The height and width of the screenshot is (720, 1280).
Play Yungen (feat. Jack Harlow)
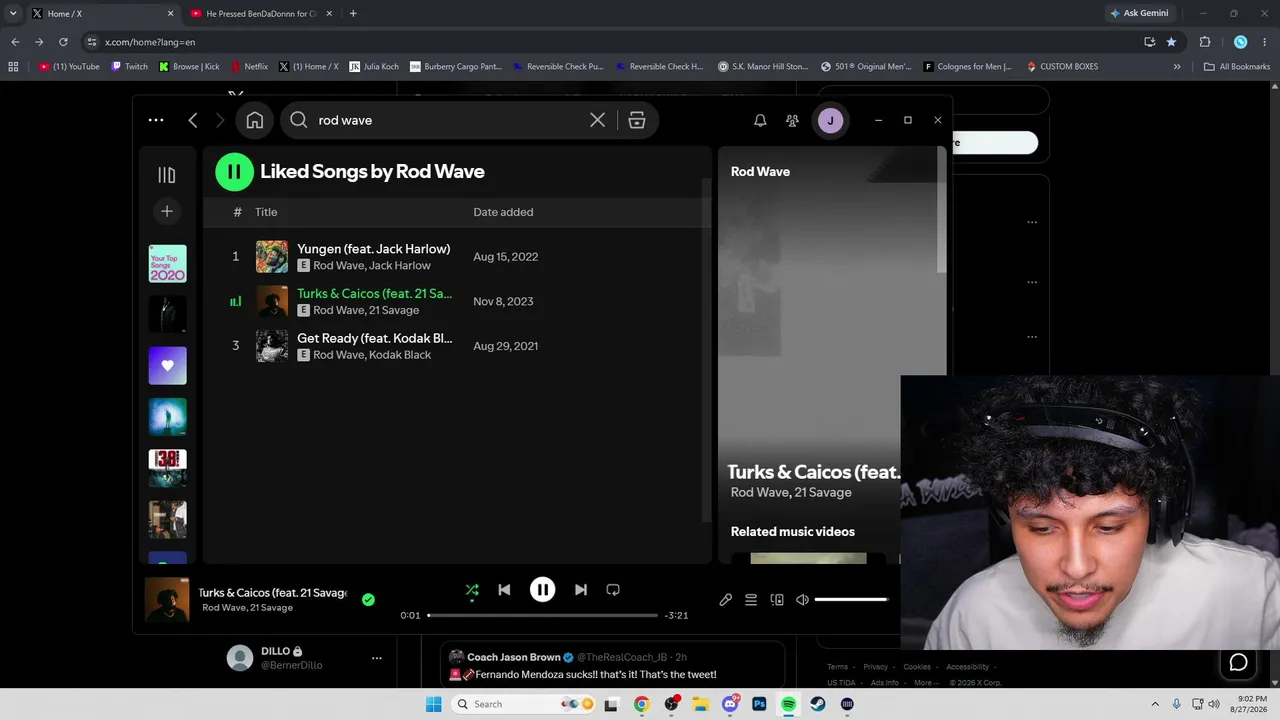tap(373, 249)
